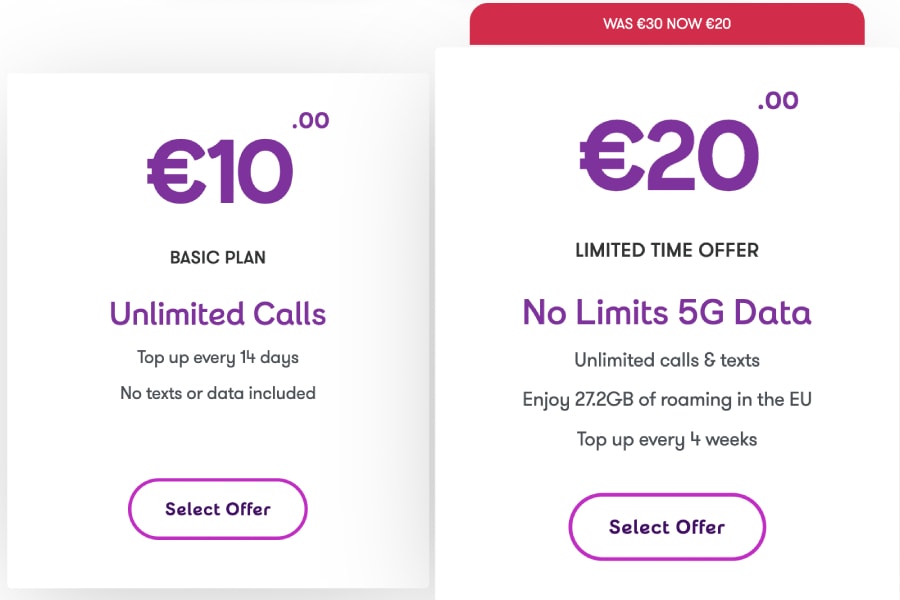
Task: Click the euro symbol in the €10 price
Action: [176, 172]
